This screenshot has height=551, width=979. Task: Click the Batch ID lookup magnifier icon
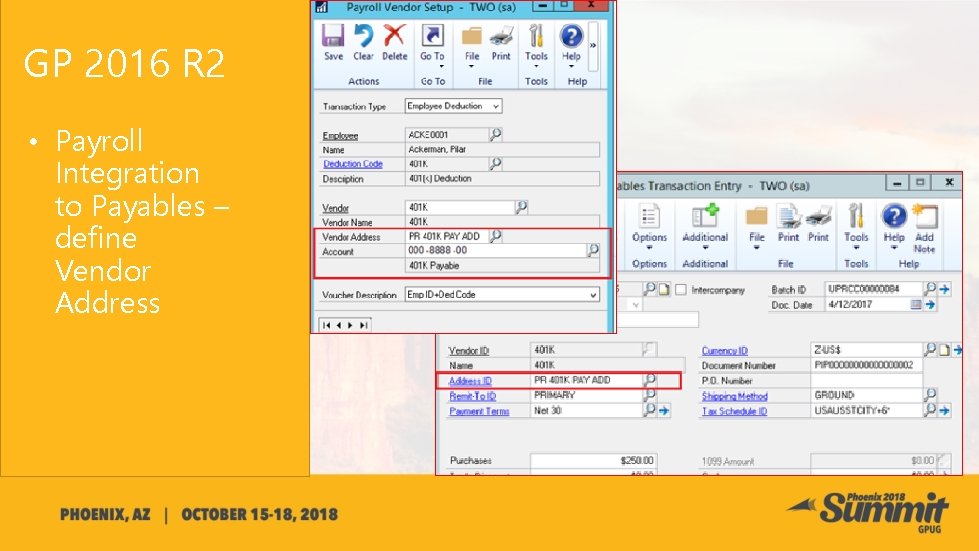[x=930, y=288]
